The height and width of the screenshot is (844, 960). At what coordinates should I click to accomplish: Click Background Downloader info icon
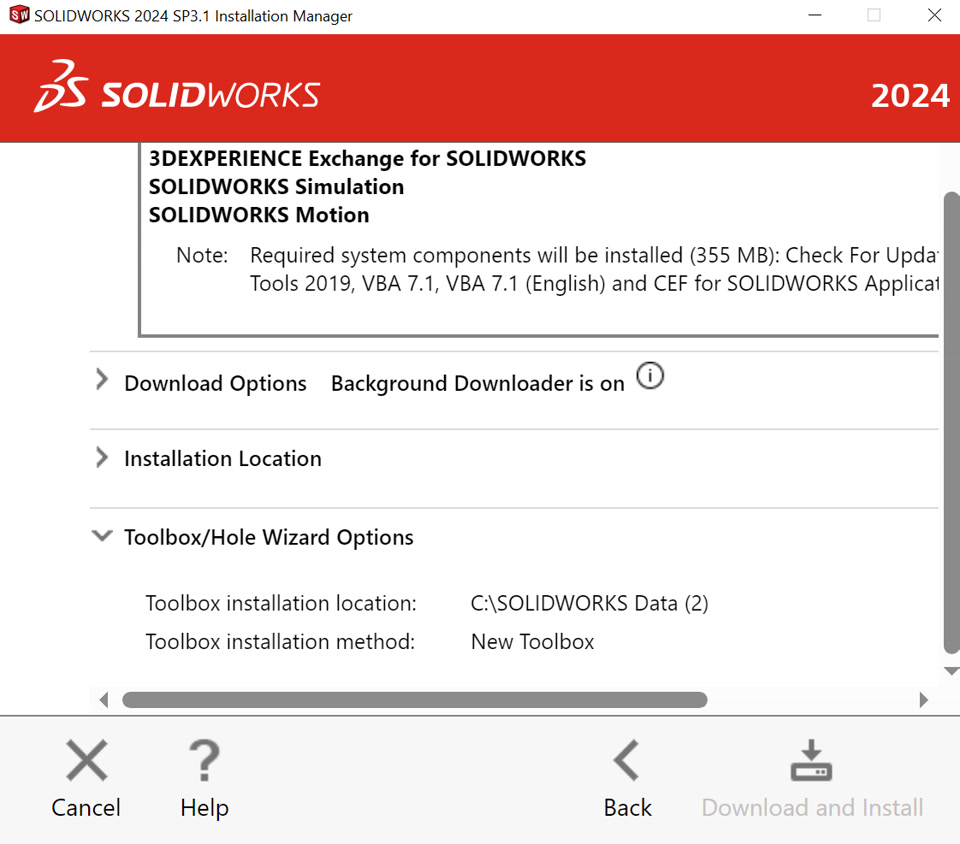click(x=650, y=377)
